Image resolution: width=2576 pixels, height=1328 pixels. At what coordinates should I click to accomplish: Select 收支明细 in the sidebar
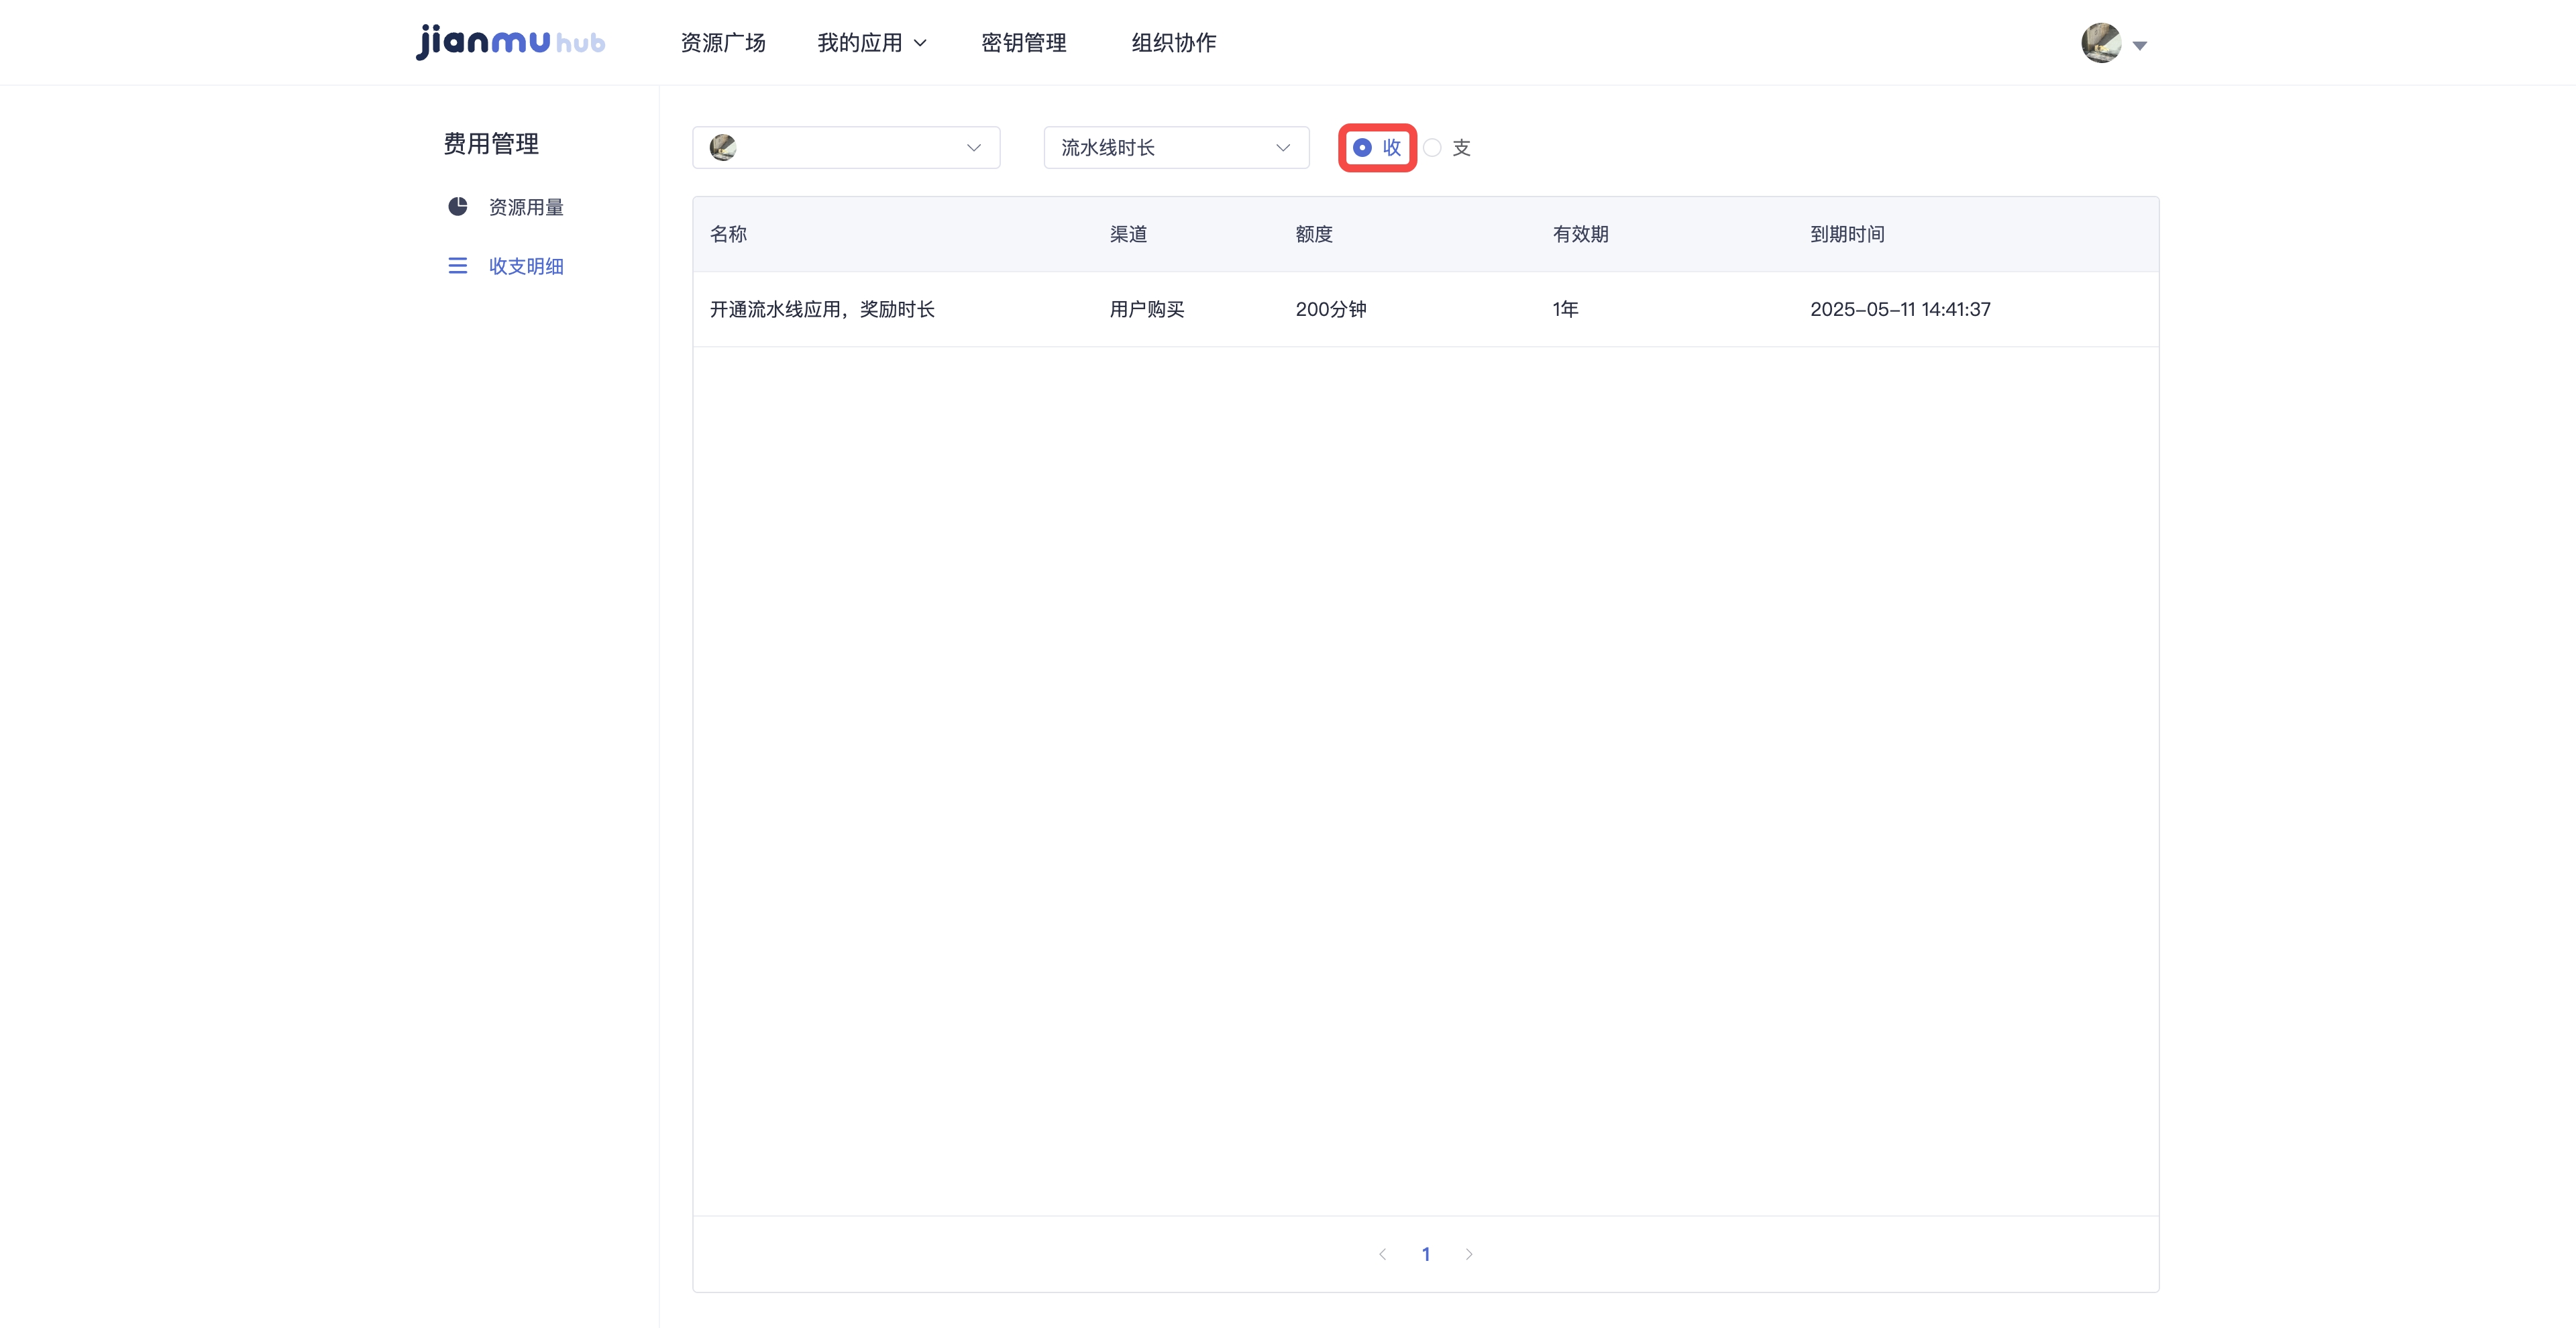[x=526, y=266]
